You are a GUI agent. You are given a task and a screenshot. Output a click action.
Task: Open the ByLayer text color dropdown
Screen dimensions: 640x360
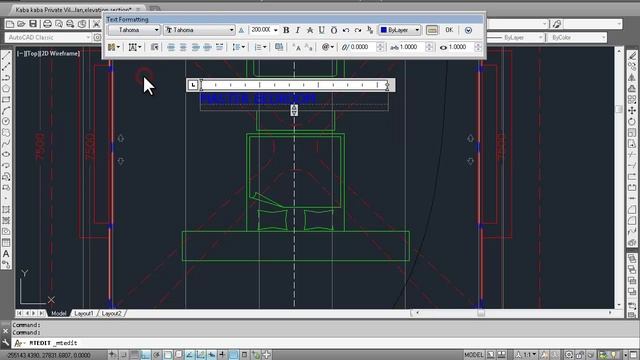[400, 30]
